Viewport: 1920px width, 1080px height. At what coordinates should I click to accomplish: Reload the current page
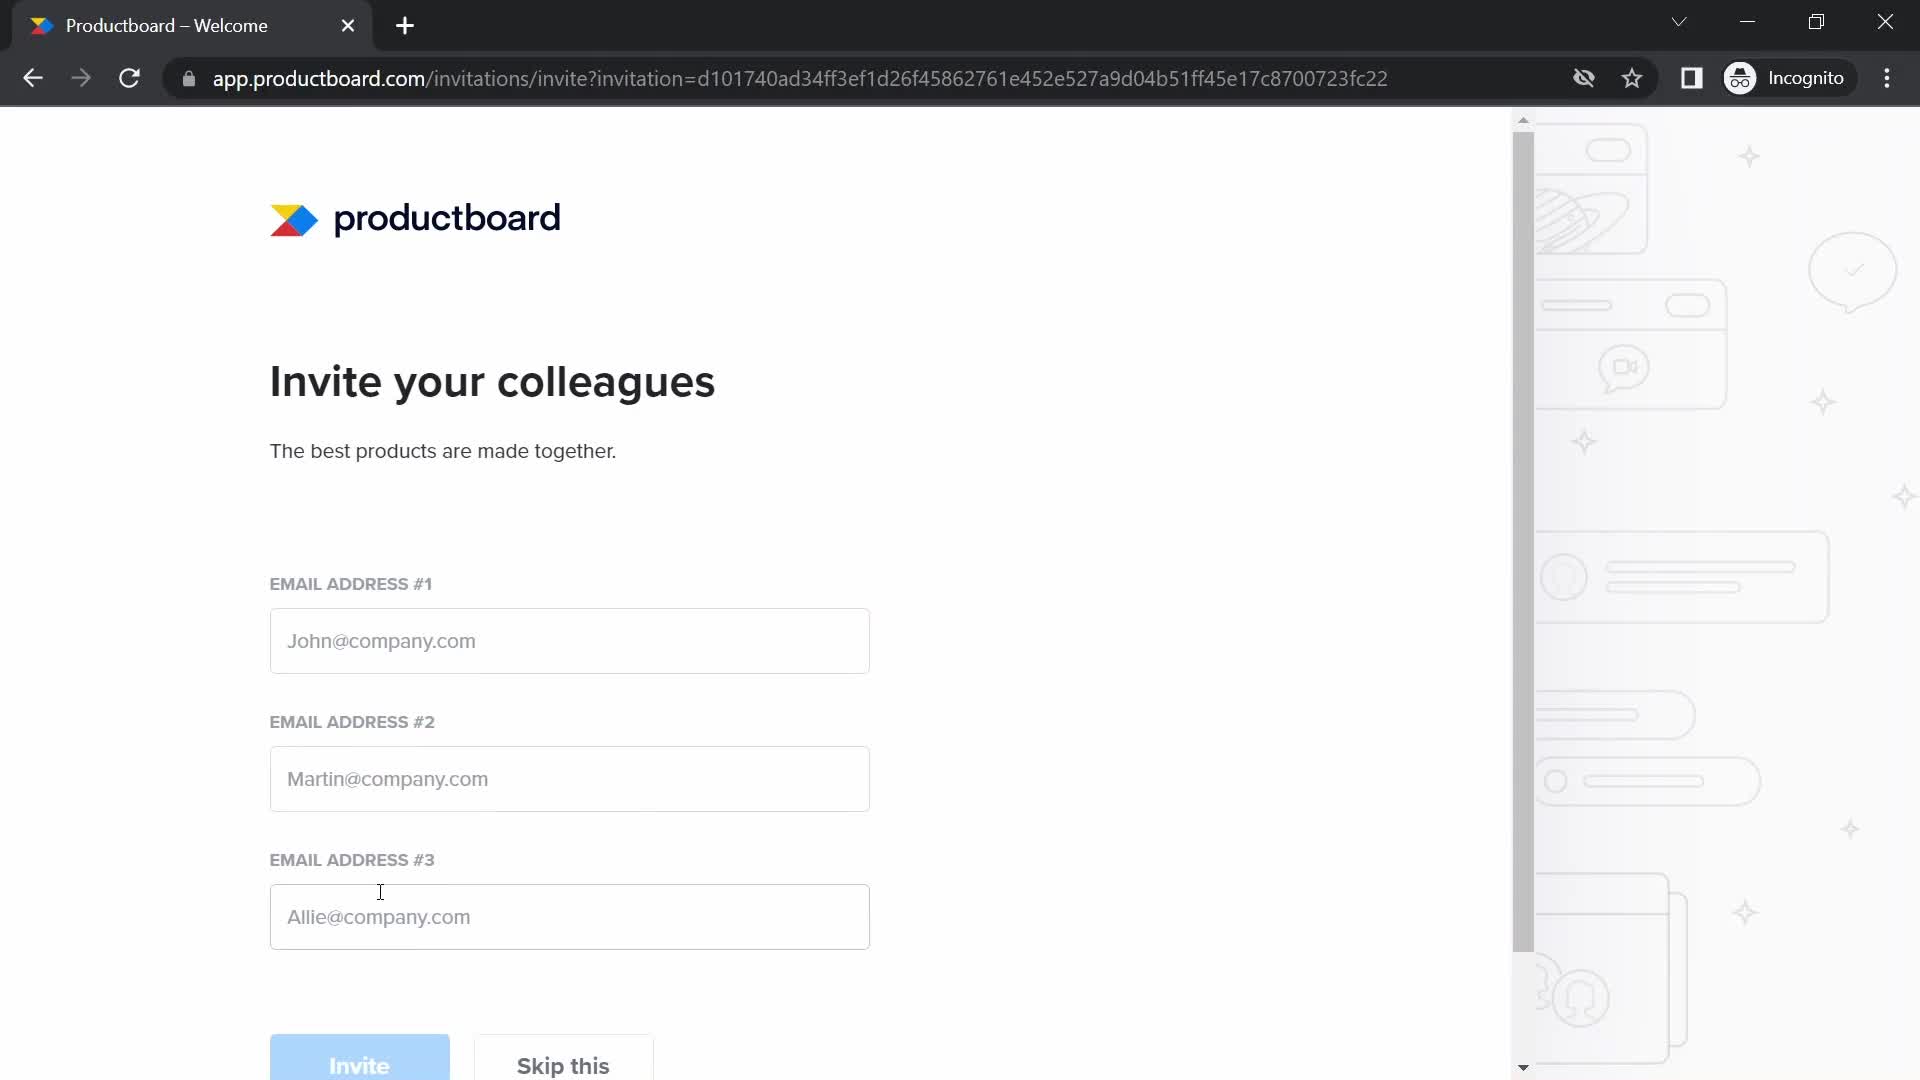coord(129,78)
